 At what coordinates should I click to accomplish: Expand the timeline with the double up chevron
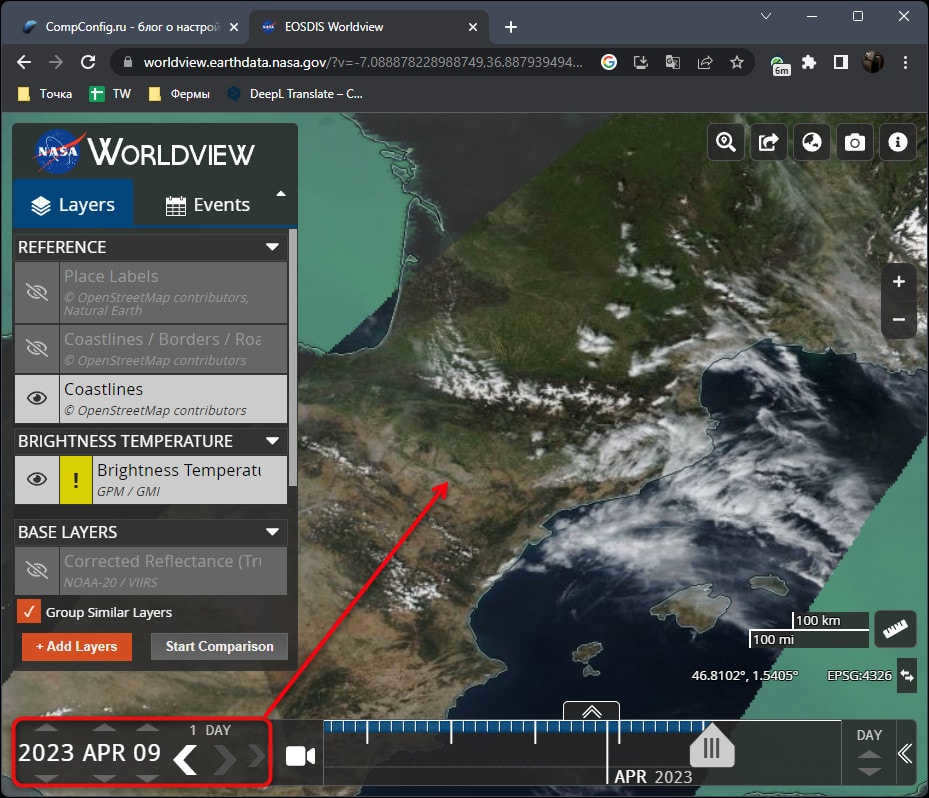[x=591, y=711]
